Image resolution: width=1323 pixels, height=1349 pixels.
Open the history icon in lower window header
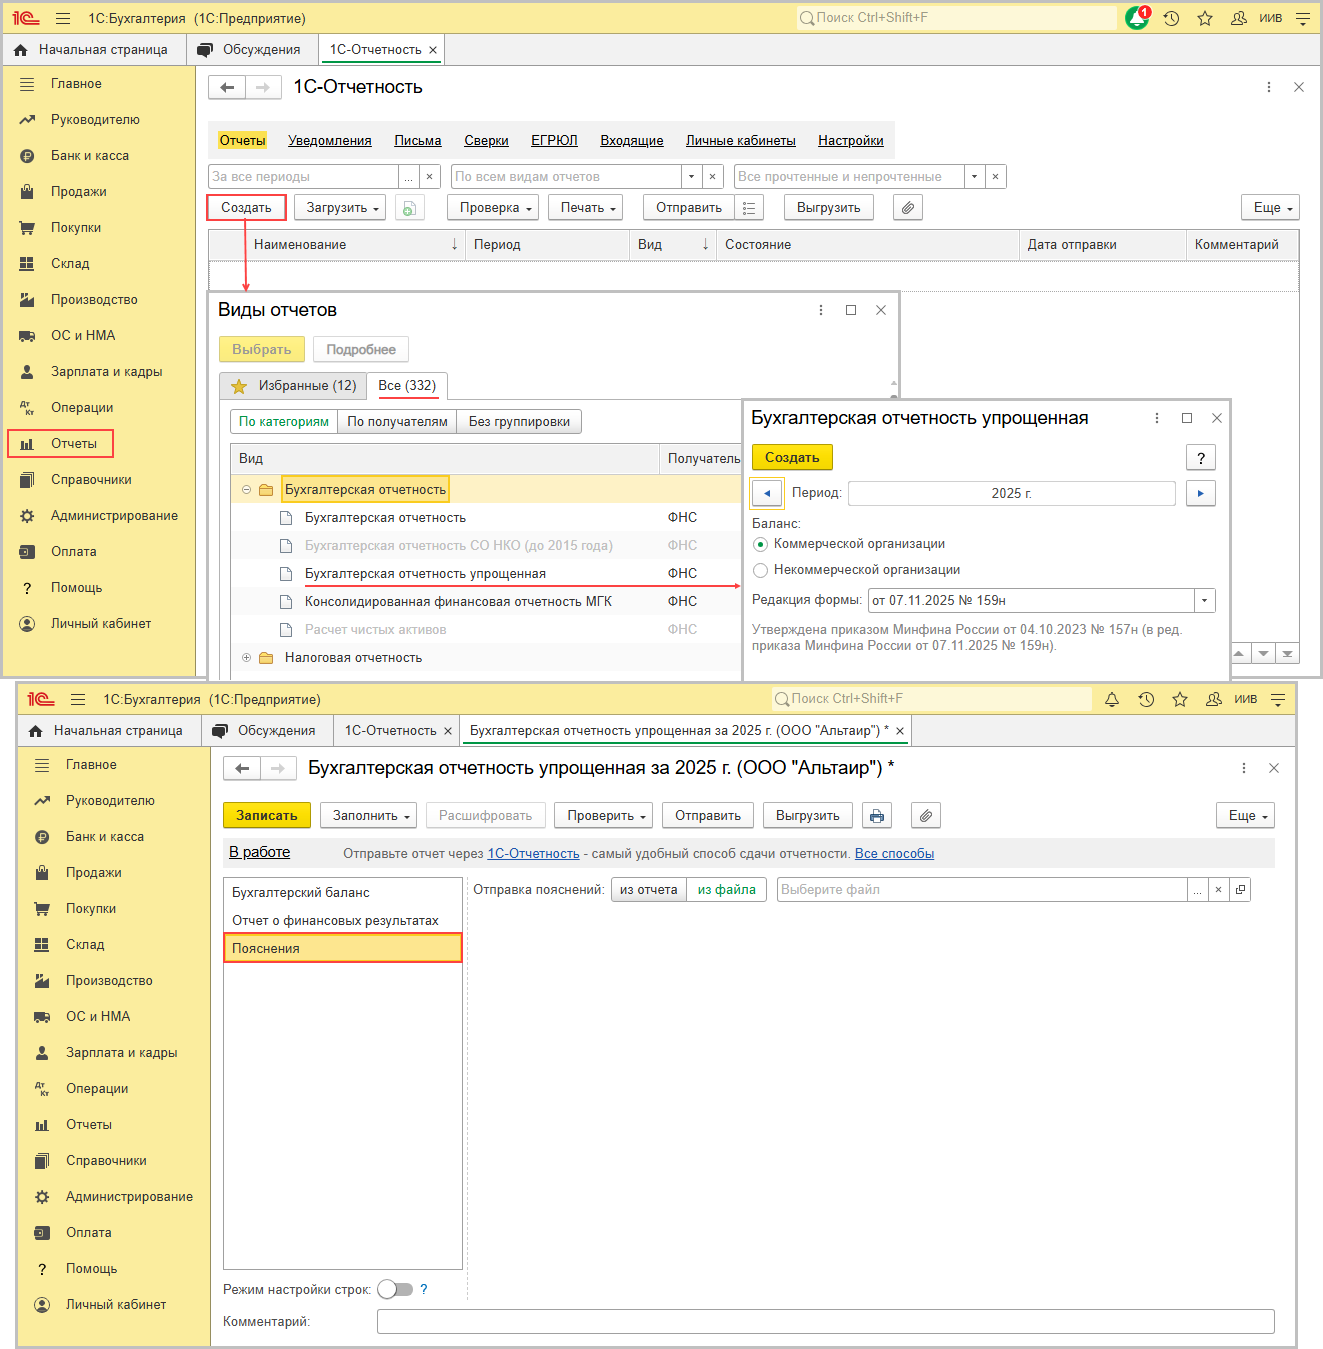(x=1146, y=699)
